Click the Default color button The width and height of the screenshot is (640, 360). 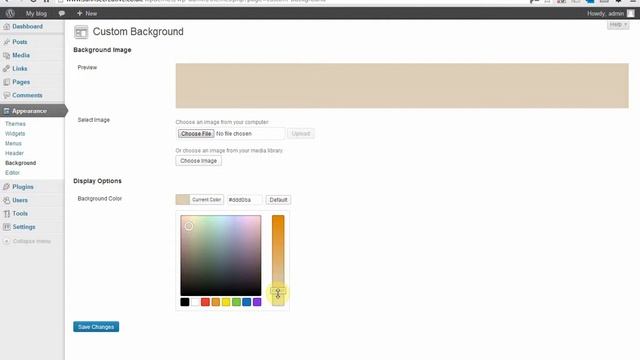click(x=278, y=200)
